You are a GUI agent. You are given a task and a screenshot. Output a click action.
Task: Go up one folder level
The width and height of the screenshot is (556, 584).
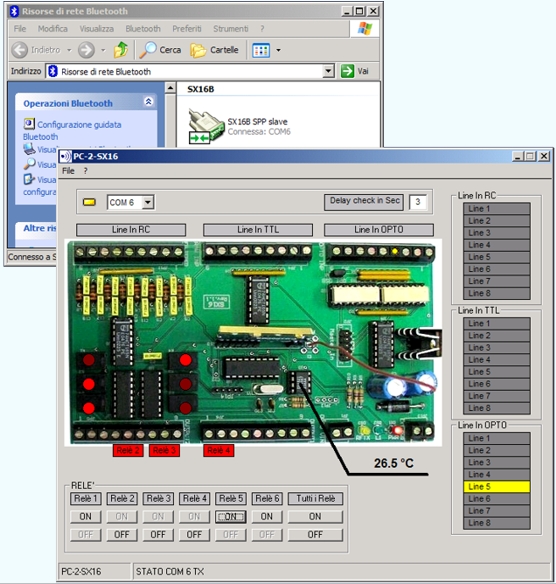[x=121, y=50]
